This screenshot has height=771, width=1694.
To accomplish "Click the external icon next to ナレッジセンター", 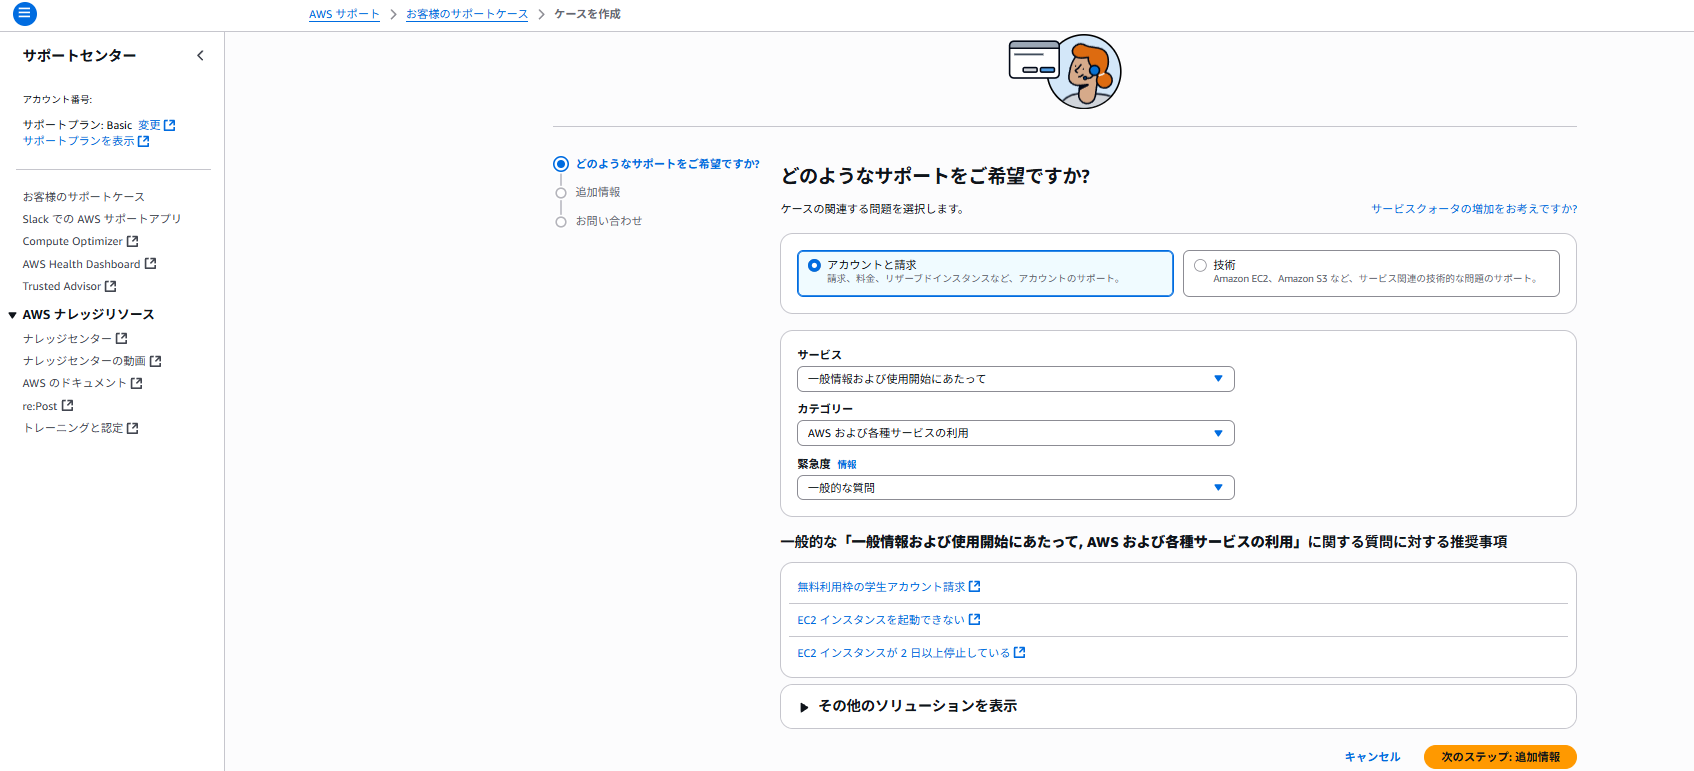I will pyautogui.click(x=122, y=338).
